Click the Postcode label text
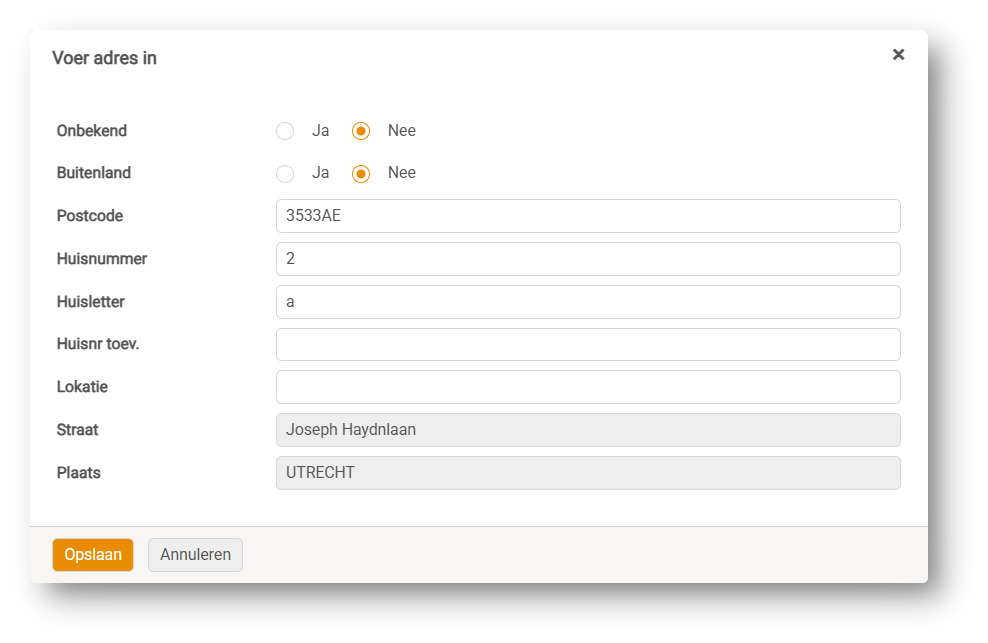This screenshot has width=988, height=643. click(90, 216)
